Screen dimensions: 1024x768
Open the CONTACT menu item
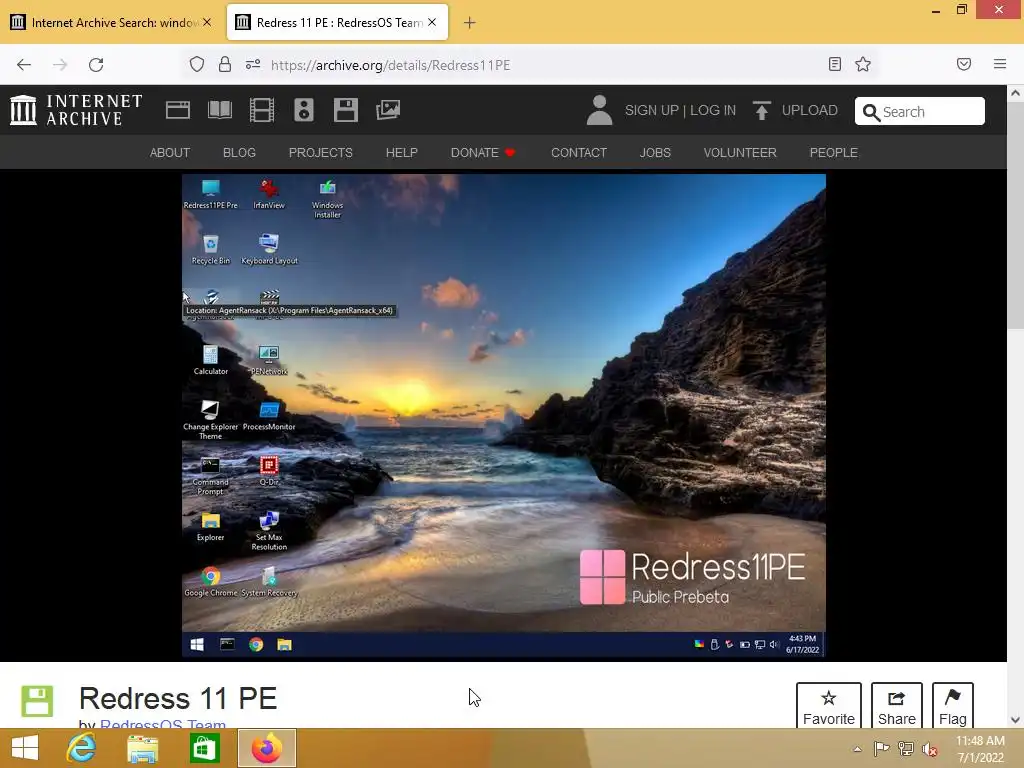pos(579,152)
